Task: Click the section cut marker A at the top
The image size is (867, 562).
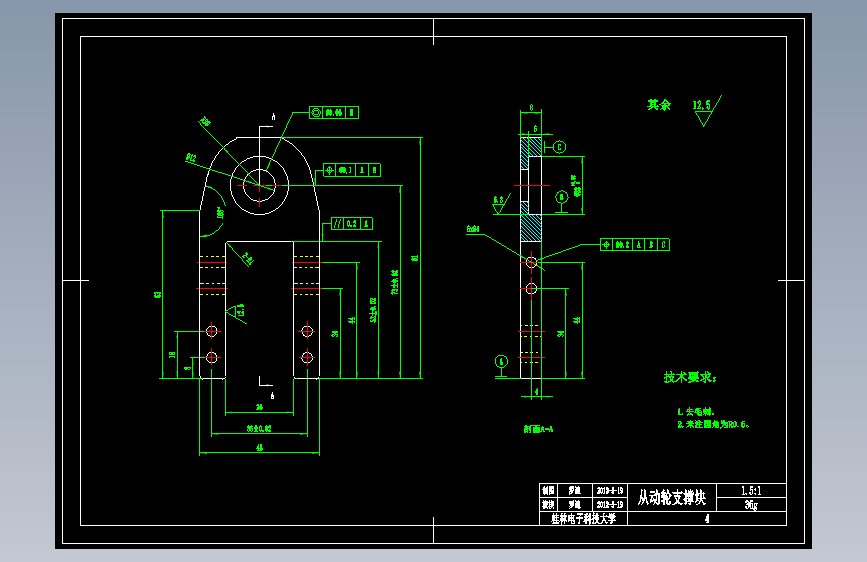Action: pos(273,117)
